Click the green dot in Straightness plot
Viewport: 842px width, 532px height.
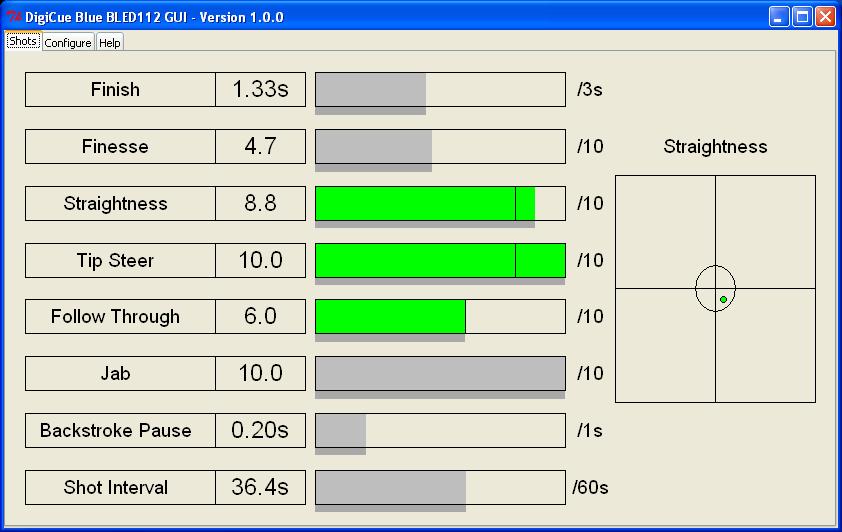[x=723, y=299]
